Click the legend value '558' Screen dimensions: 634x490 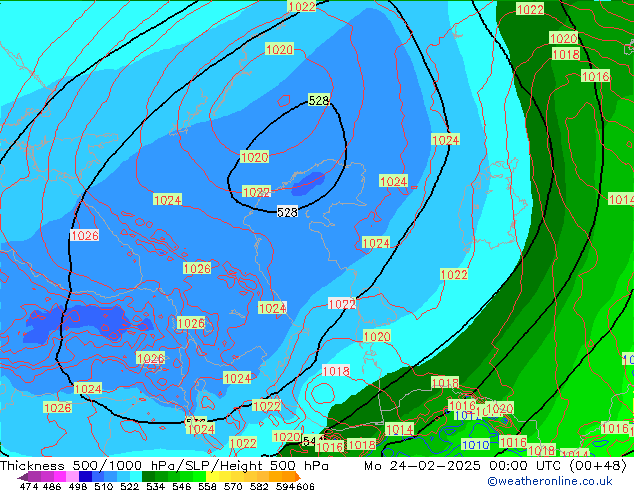(207, 486)
